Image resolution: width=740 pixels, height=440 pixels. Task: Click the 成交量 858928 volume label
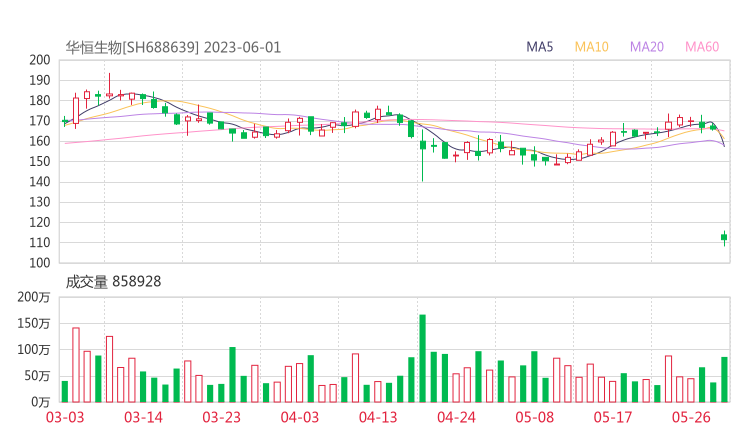[x=113, y=282]
